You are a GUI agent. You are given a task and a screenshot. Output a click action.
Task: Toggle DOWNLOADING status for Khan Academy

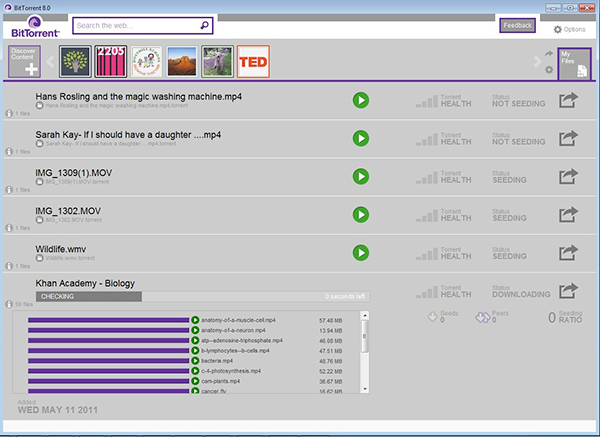pyautogui.click(x=521, y=291)
